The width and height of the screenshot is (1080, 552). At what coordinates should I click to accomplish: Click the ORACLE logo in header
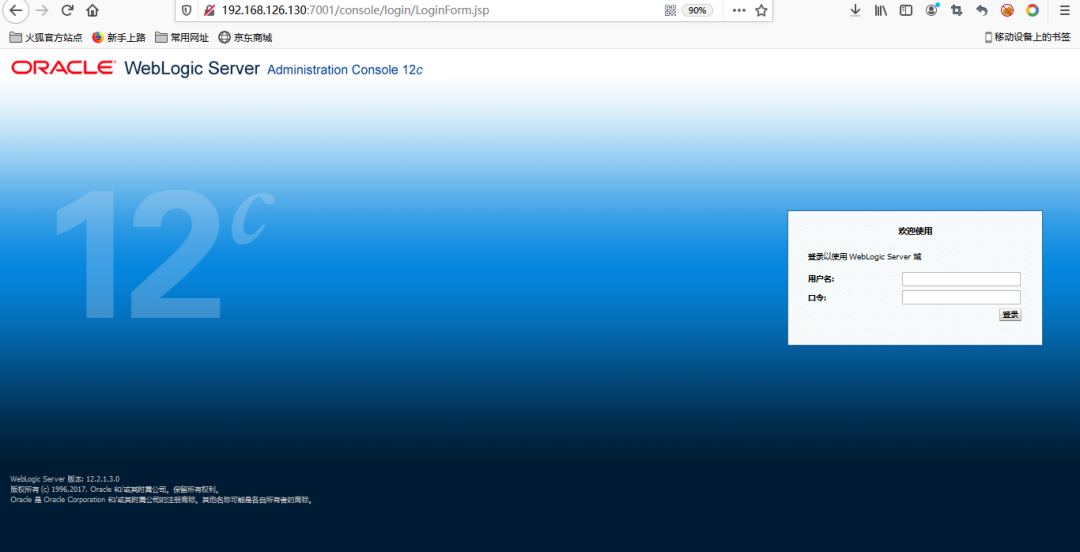click(x=63, y=68)
